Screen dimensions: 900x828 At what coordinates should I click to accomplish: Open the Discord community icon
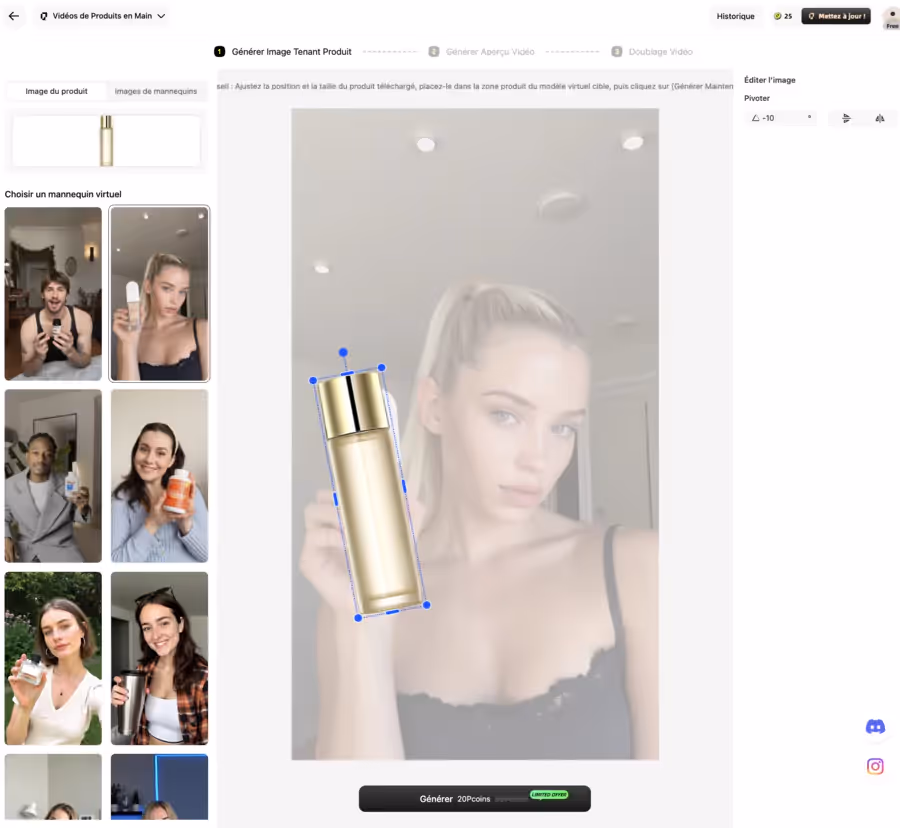(875, 728)
